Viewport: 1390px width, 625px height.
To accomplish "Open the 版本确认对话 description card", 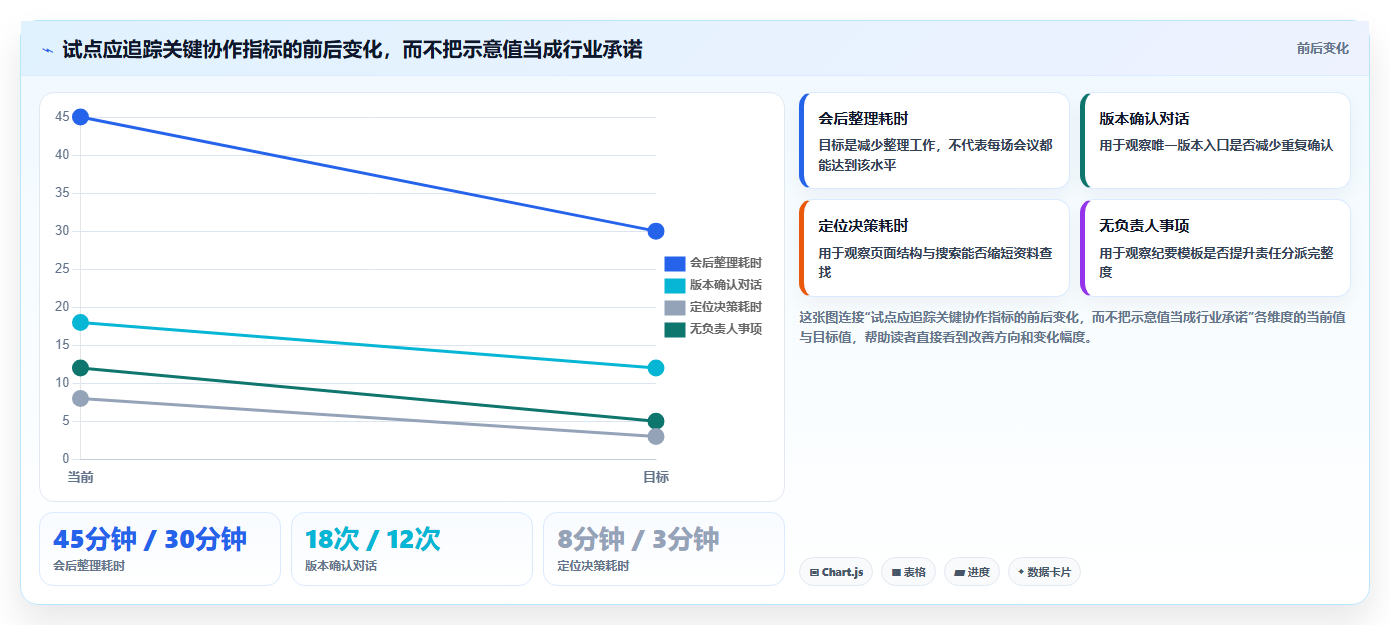I will (x=1215, y=140).
